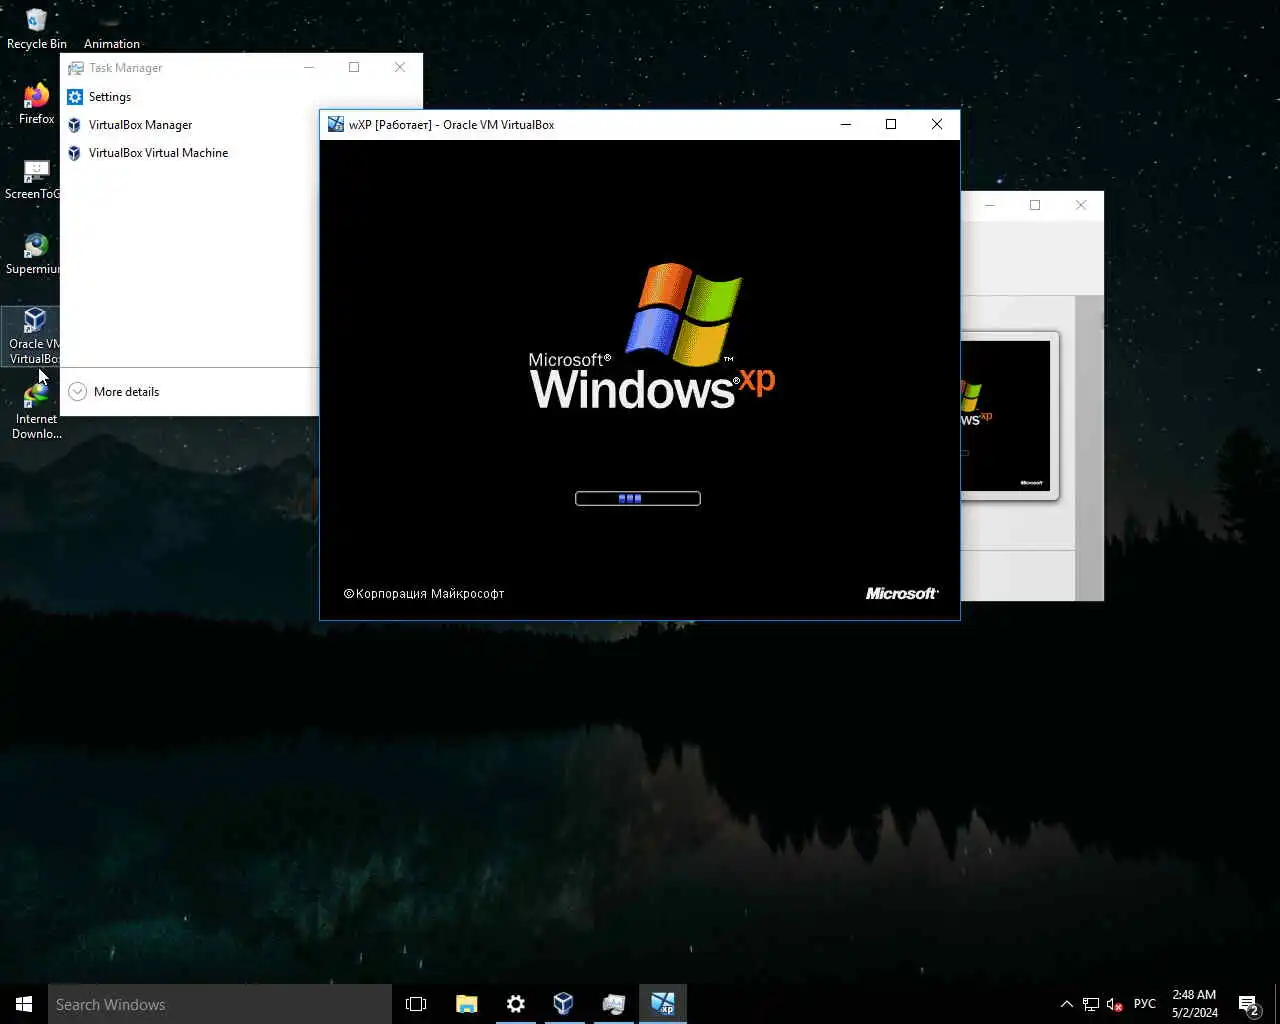This screenshot has width=1280, height=1024.
Task: Open the clock showing 2:48 AM
Action: [1195, 1004]
